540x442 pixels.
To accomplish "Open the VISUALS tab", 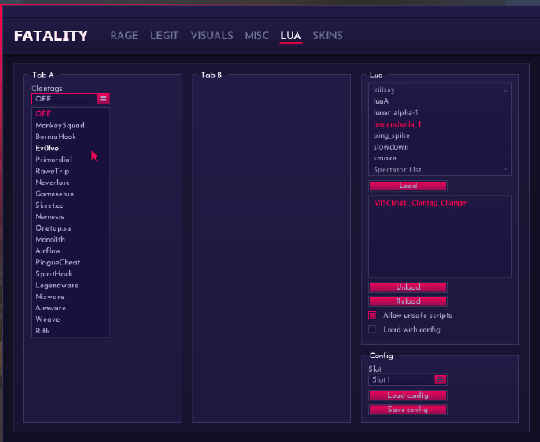I will [x=212, y=35].
